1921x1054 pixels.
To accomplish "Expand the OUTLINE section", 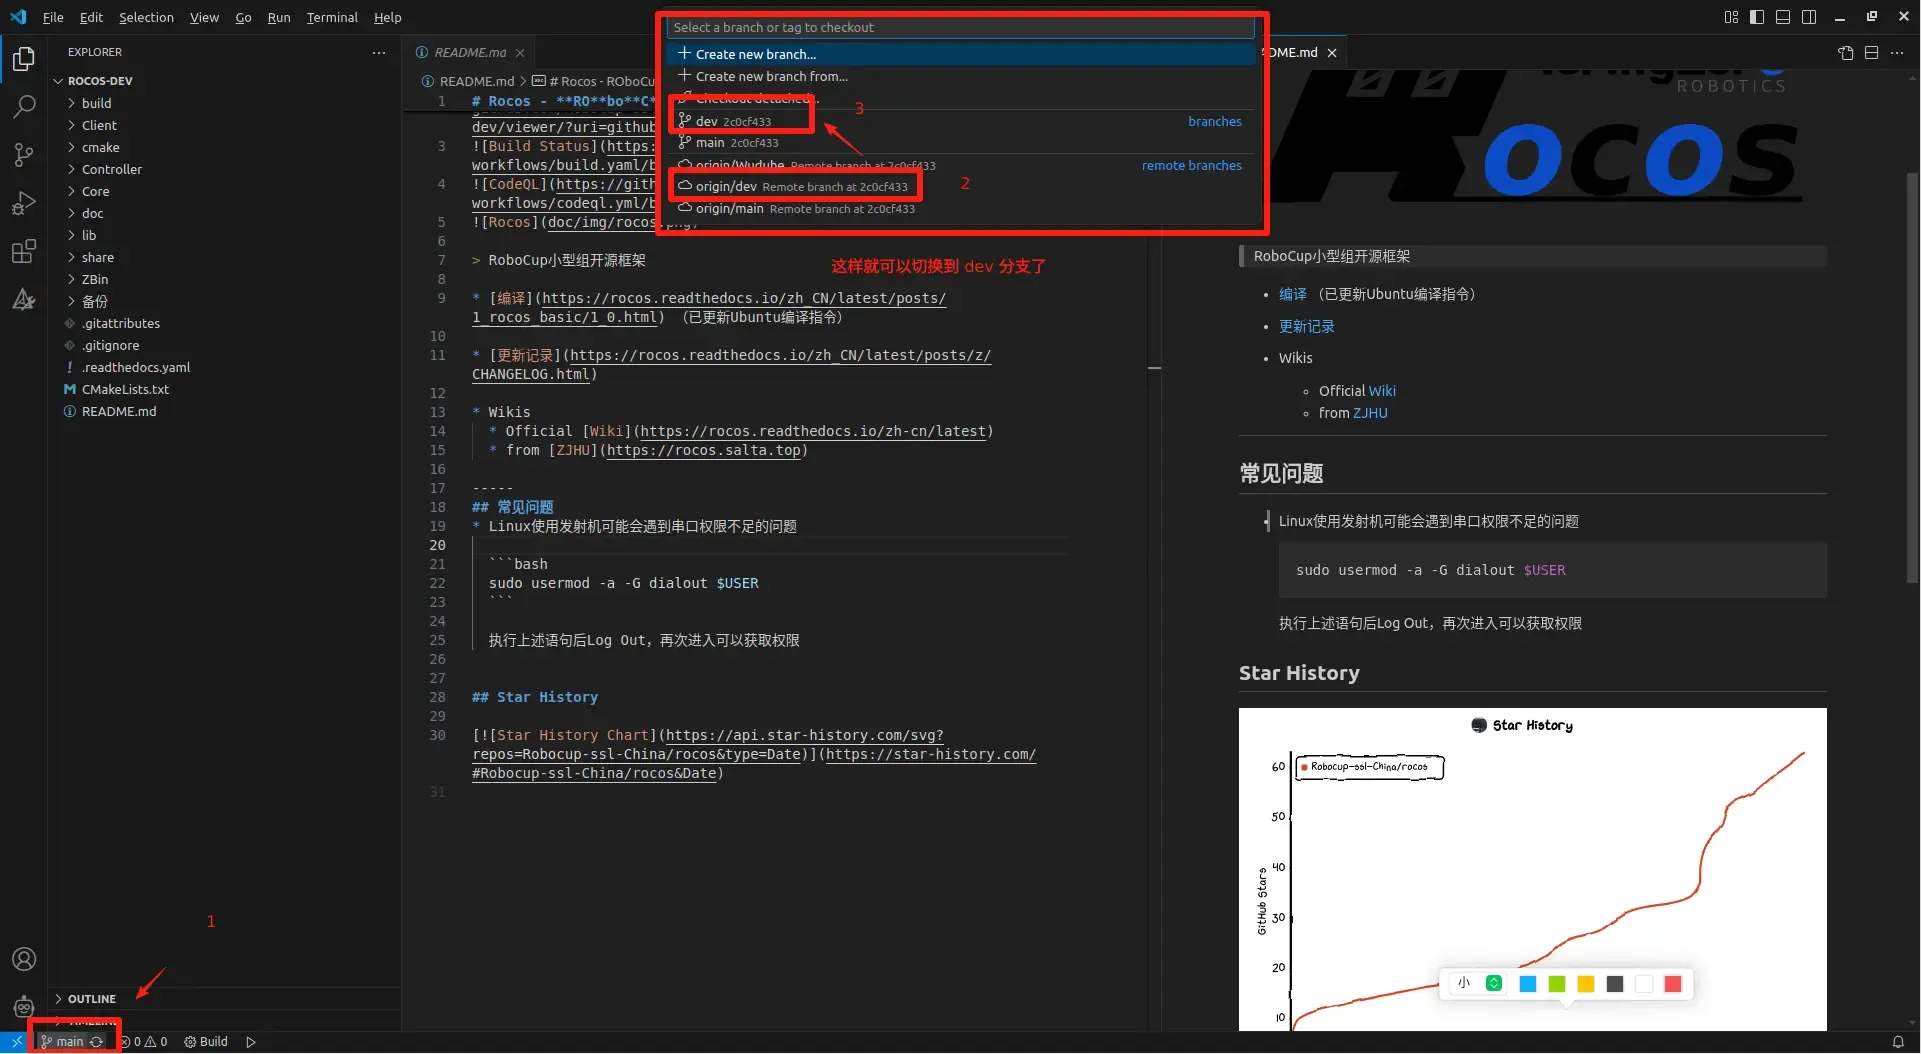I will (226, 999).
